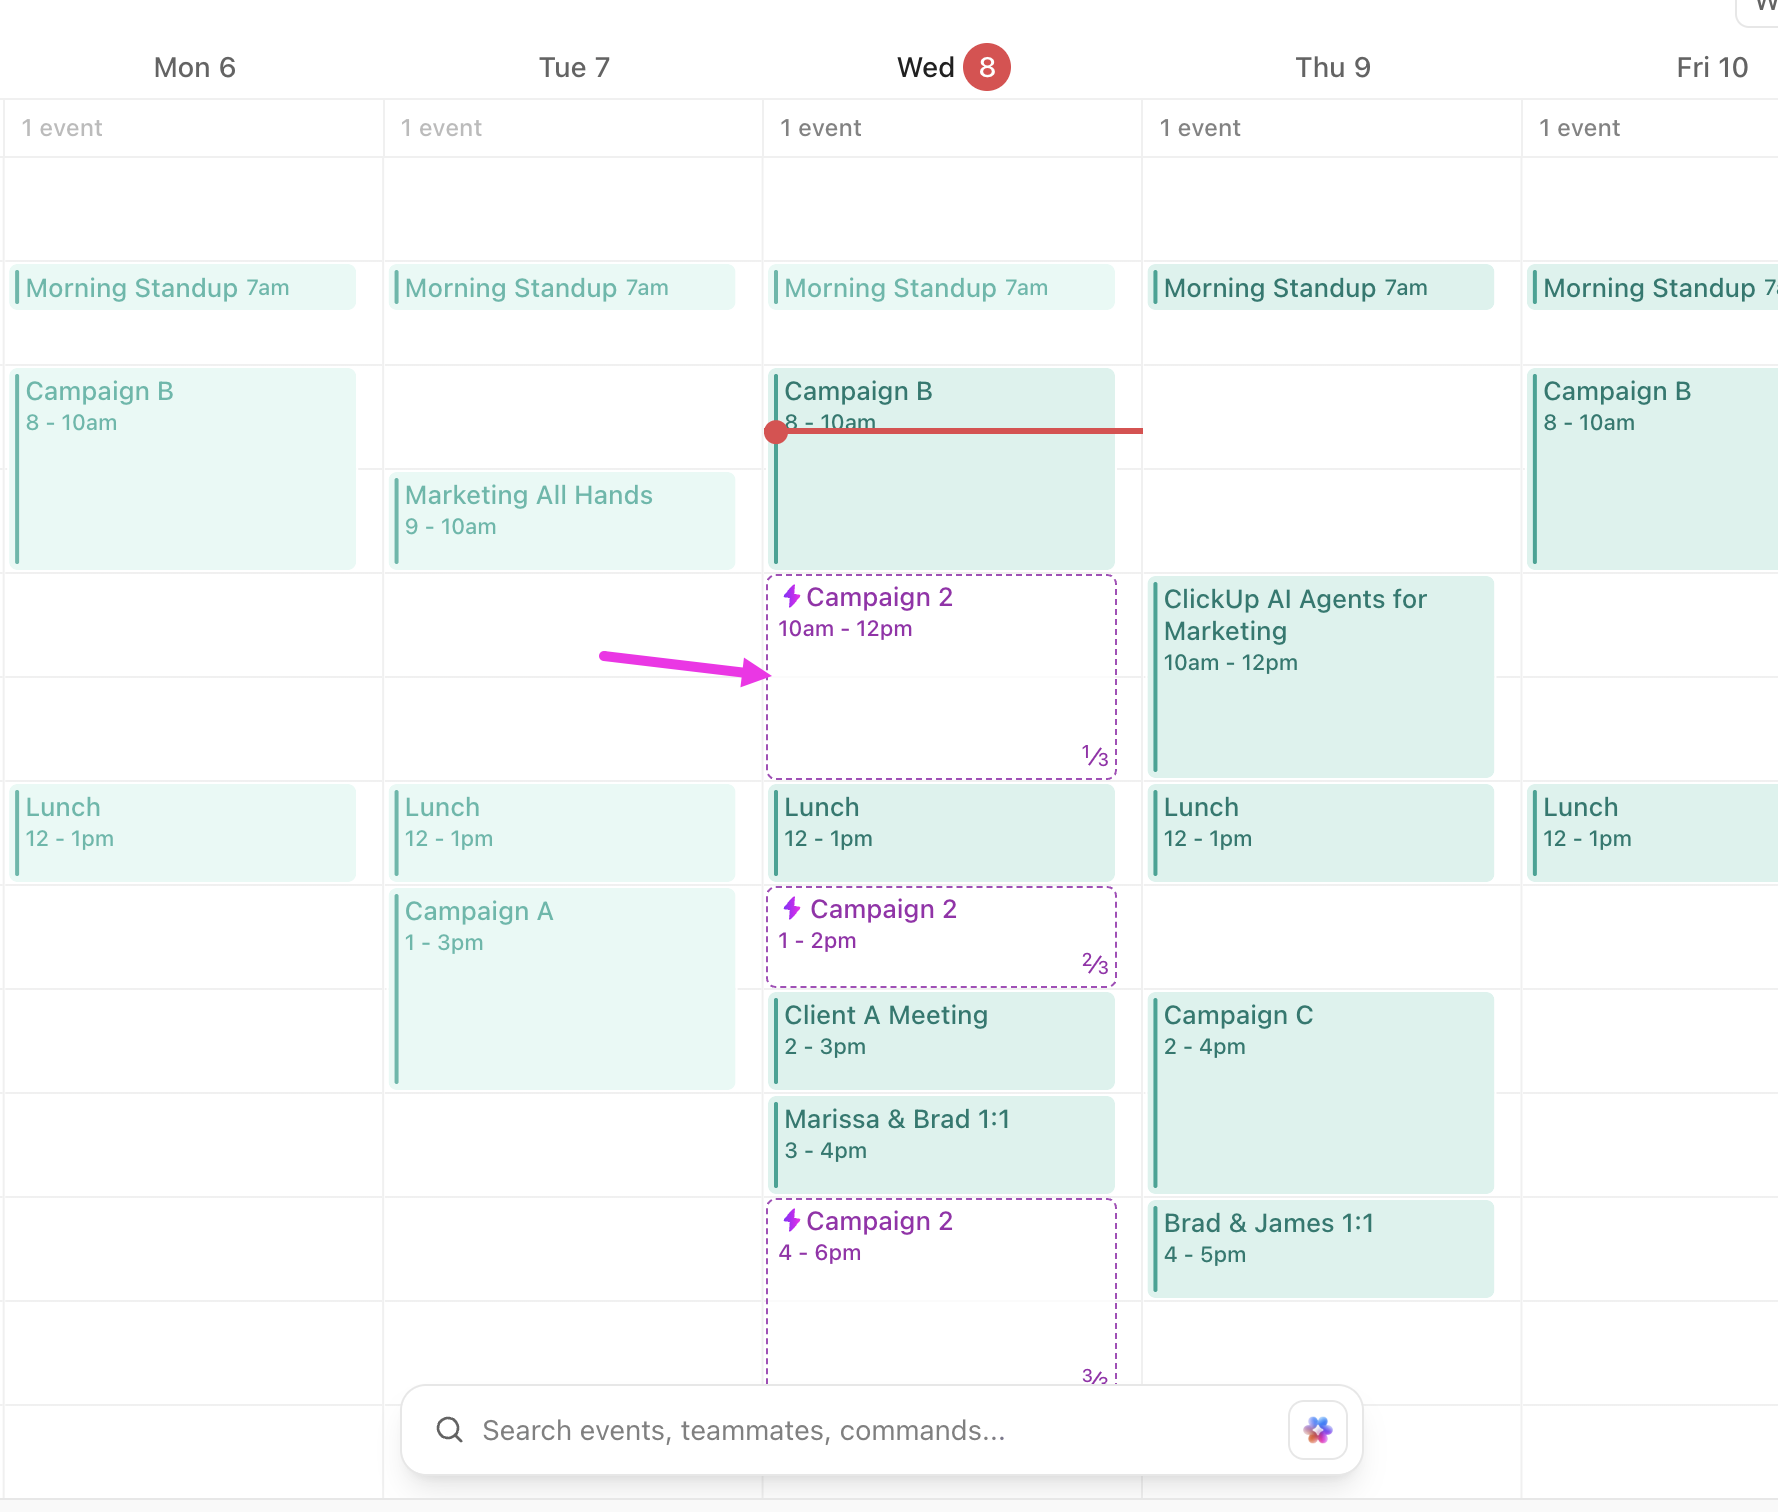The width and height of the screenshot is (1778, 1512).
Task: Open the Client A Meeting event on Wednesday
Action: pyautogui.click(x=940, y=1030)
